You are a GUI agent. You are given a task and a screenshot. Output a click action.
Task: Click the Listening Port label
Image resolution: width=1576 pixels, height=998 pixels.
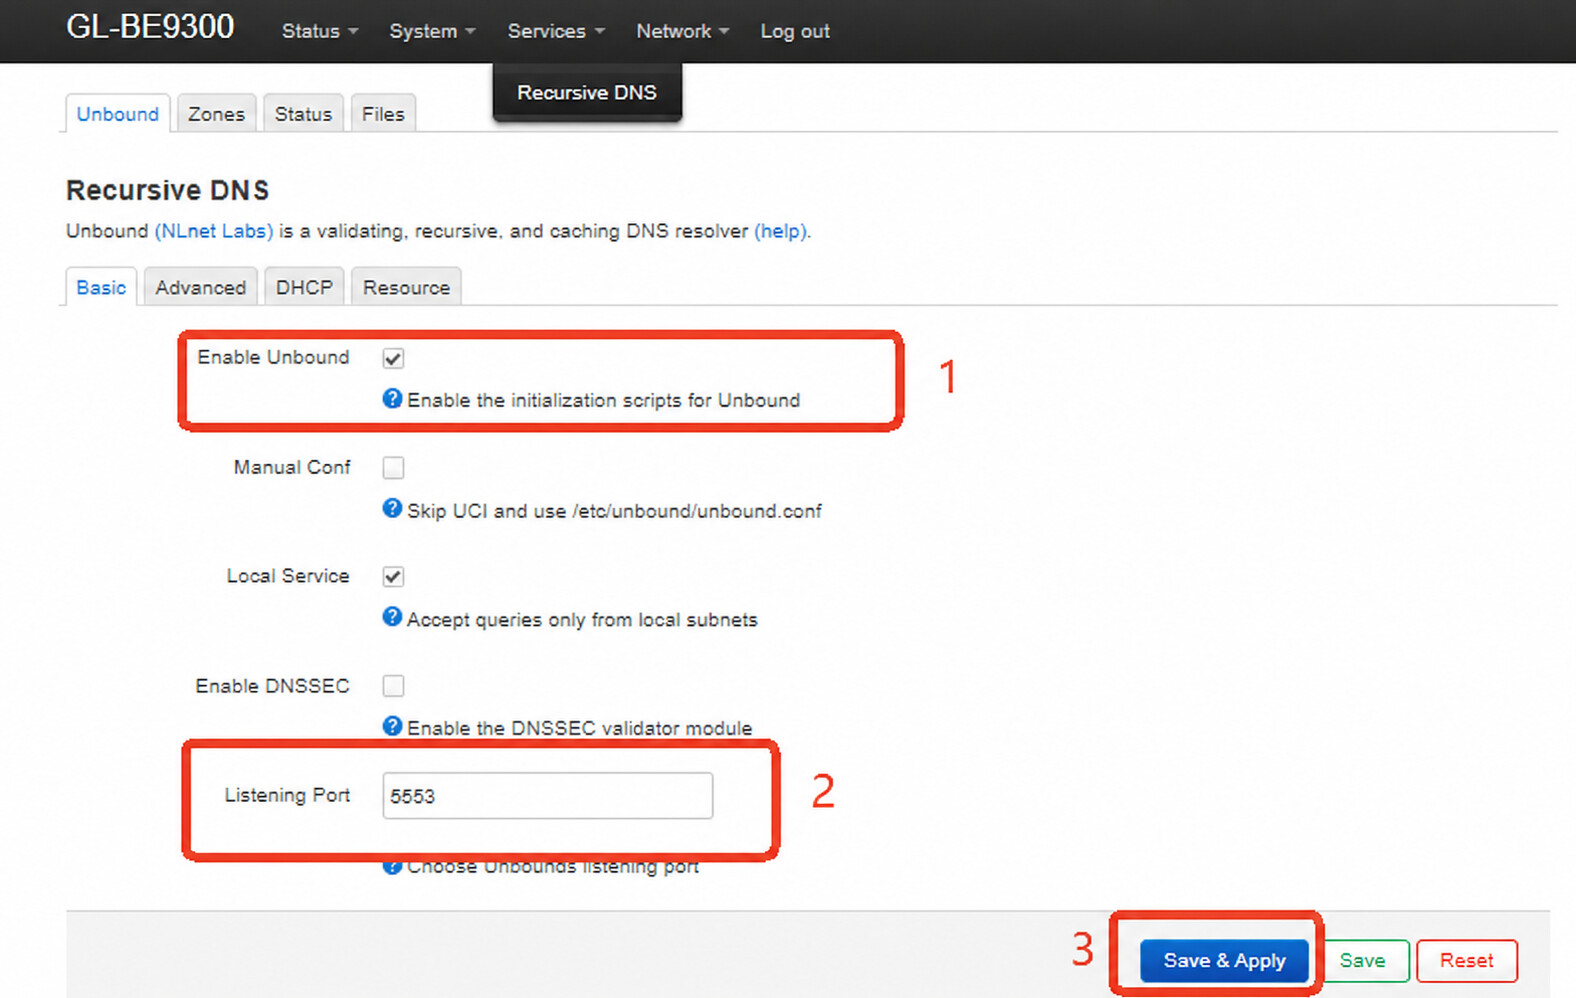(x=287, y=795)
